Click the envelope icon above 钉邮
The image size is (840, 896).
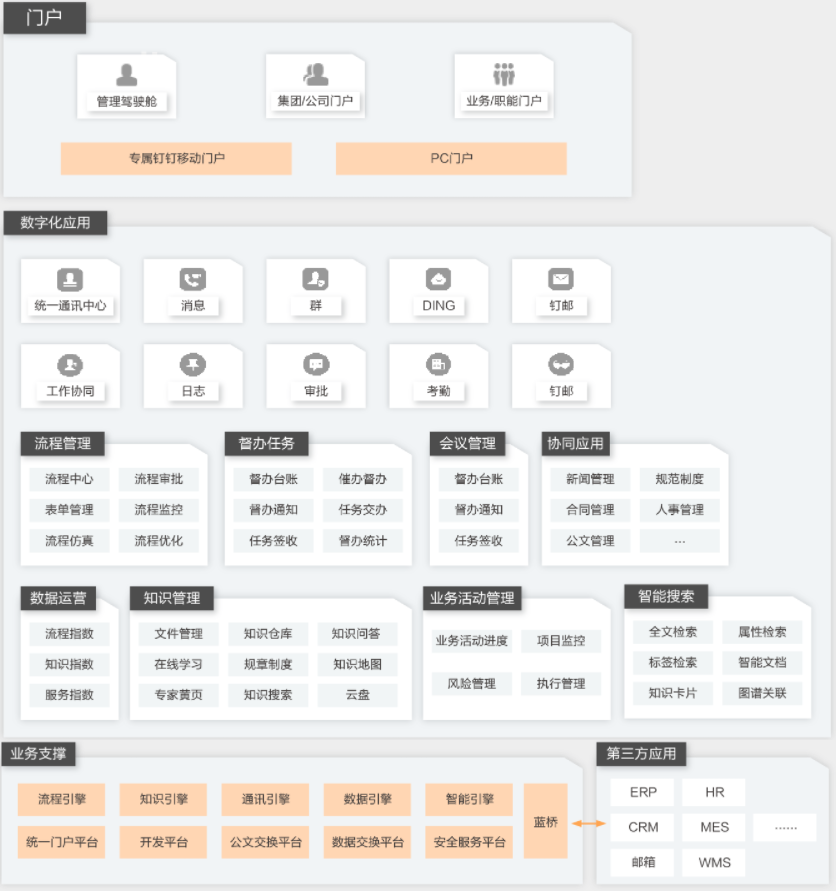(x=561, y=279)
